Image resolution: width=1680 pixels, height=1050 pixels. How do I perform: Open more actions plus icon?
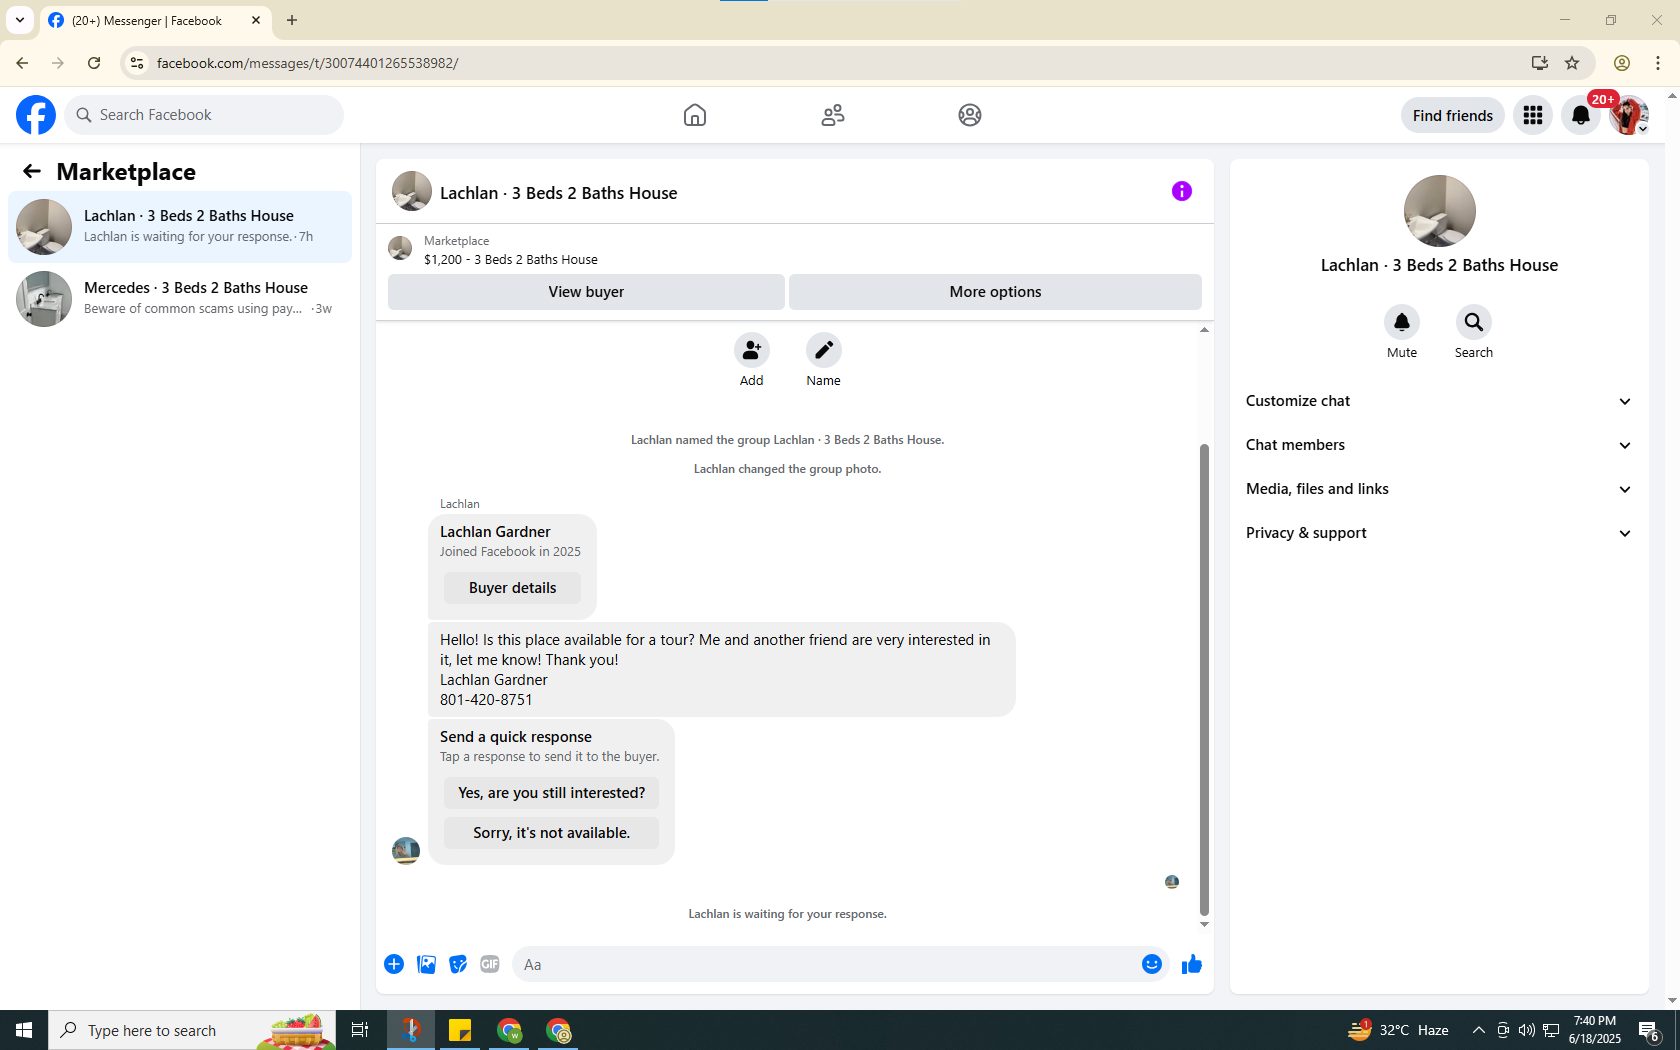(394, 964)
